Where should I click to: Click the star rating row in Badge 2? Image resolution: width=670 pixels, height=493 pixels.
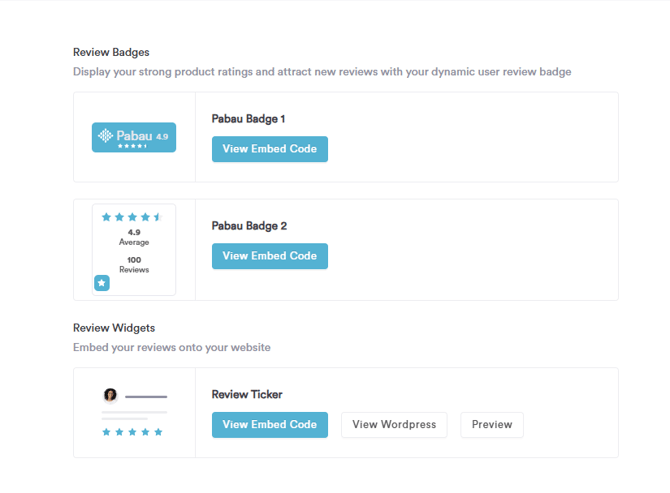tap(132, 217)
